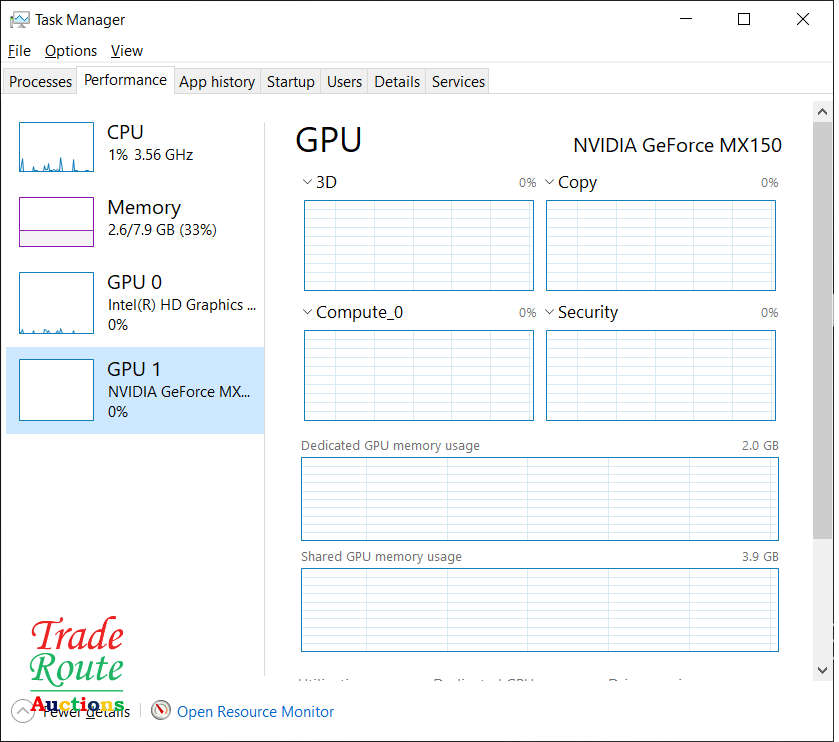Screen dimensions: 839x742
Task: Open the Copy engine dropdown
Action: point(550,182)
